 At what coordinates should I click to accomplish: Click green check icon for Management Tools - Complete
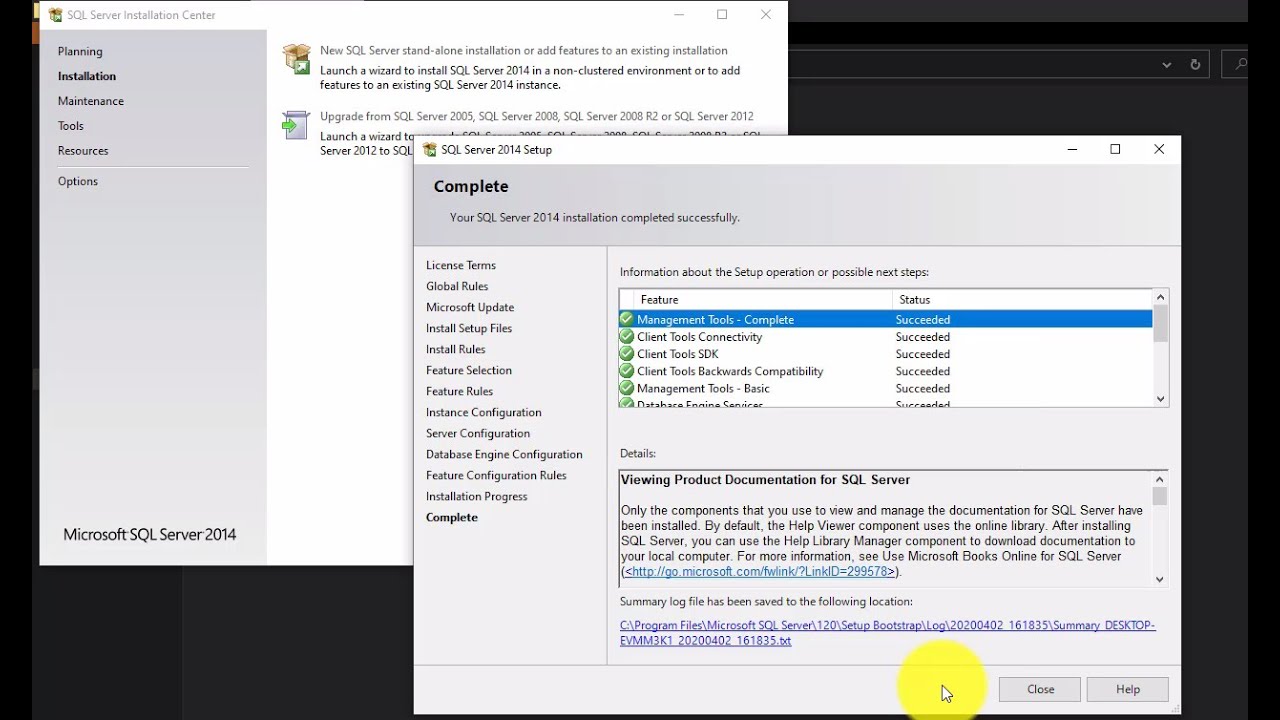coord(627,320)
